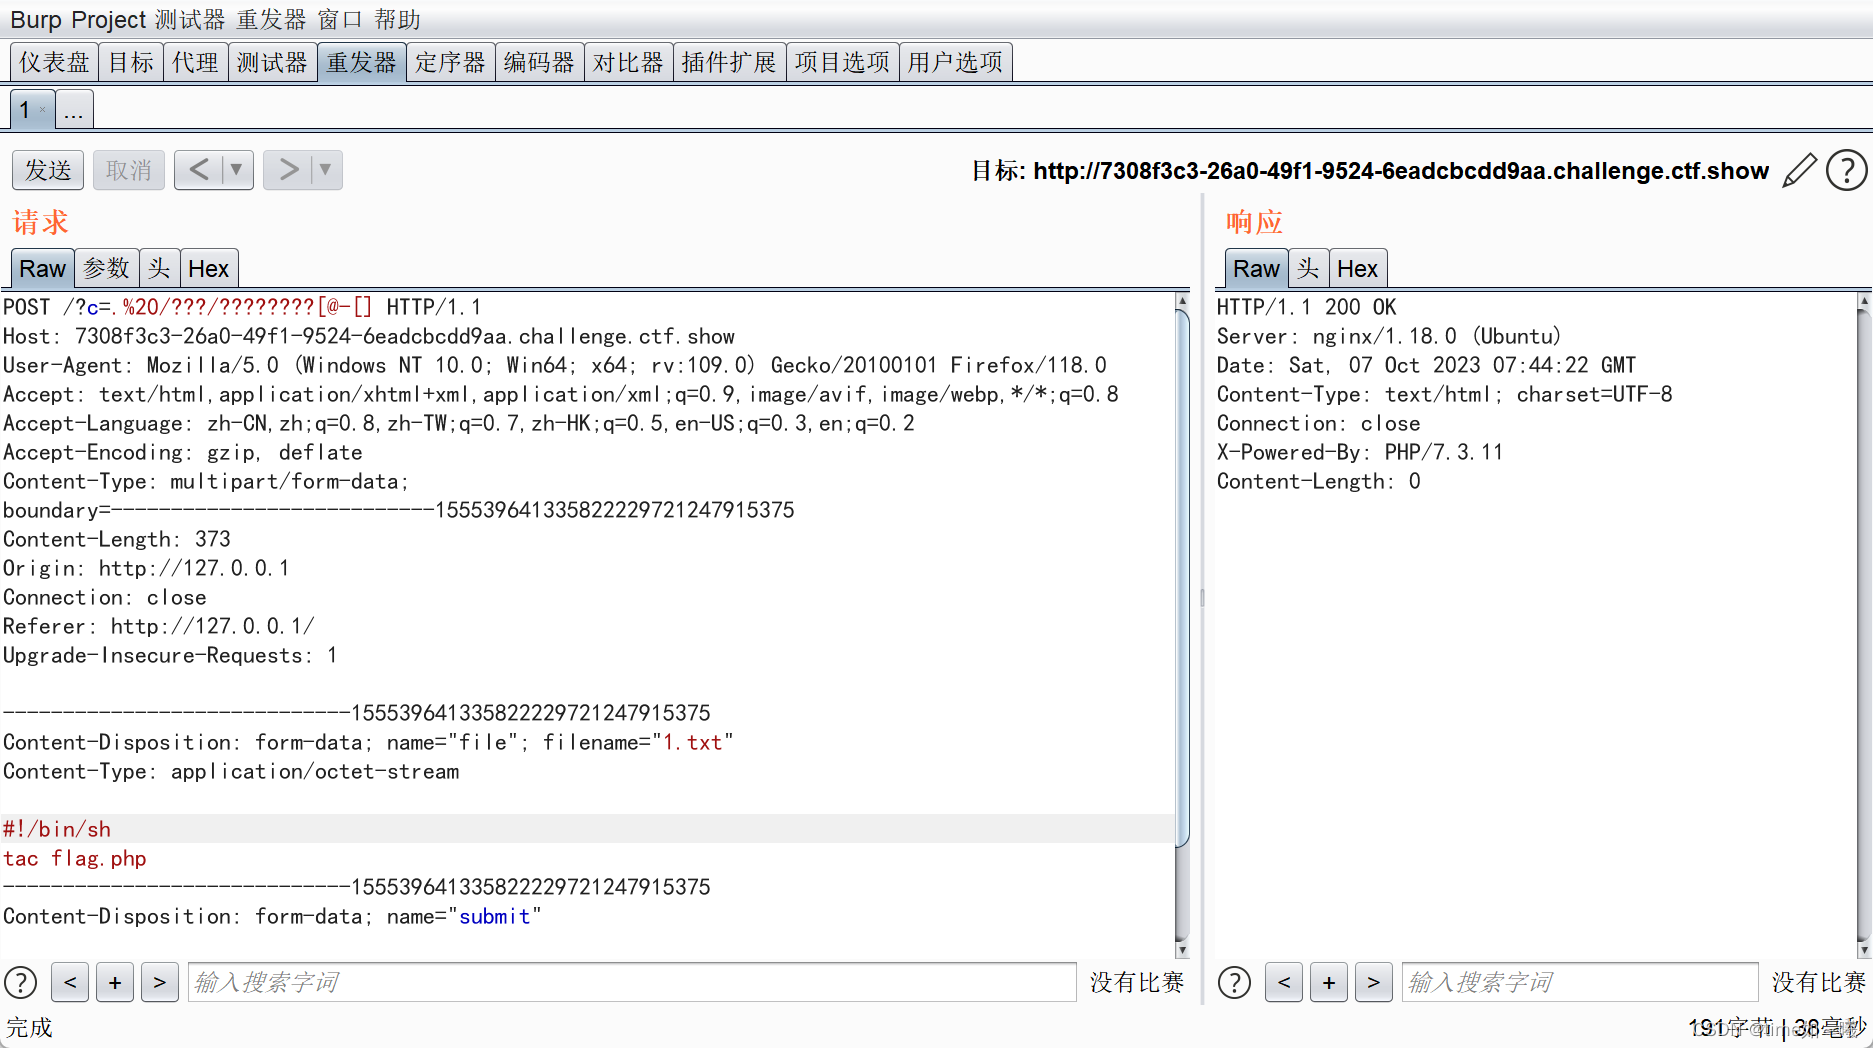1873x1048 pixels.
Task: Select response Raw tab
Action: click(1256, 268)
